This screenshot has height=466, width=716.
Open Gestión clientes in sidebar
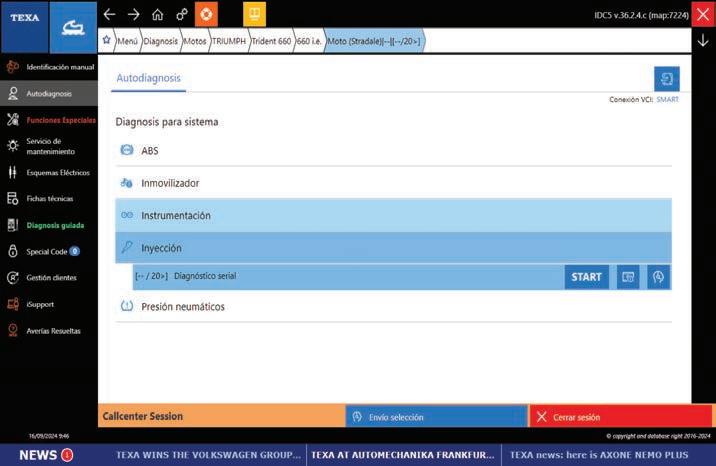(x=49, y=278)
